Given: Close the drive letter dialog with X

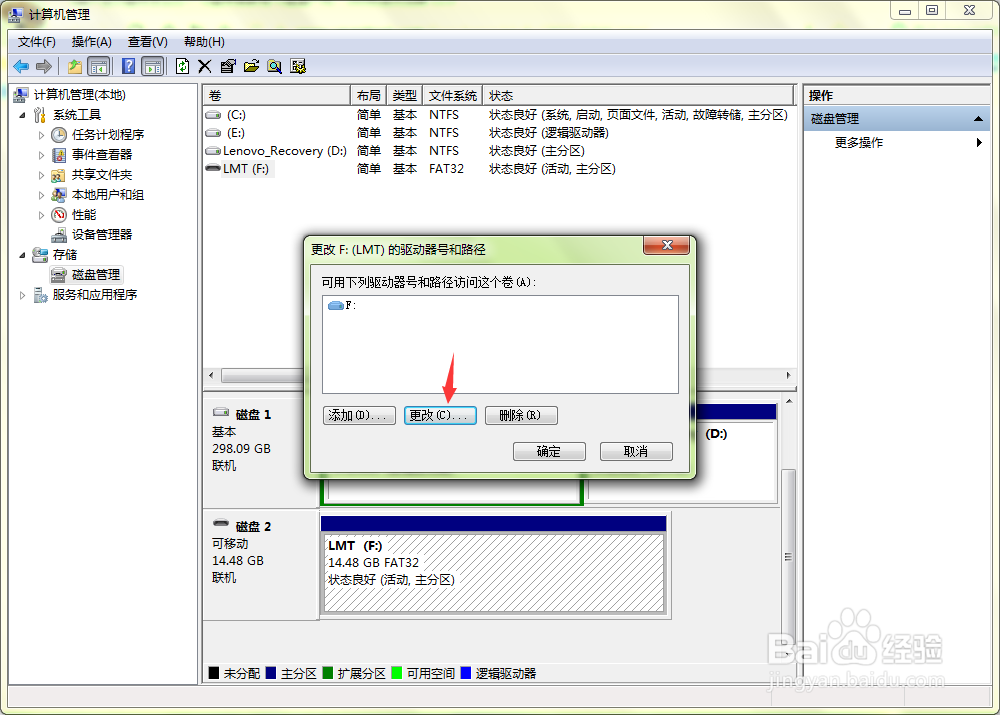Looking at the screenshot, I should 666,245.
